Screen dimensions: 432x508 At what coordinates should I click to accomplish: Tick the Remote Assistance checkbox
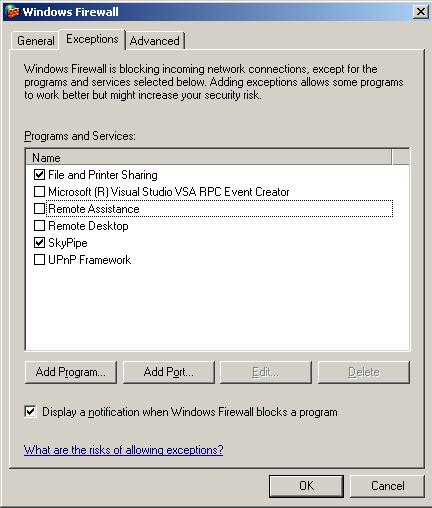click(x=39, y=209)
